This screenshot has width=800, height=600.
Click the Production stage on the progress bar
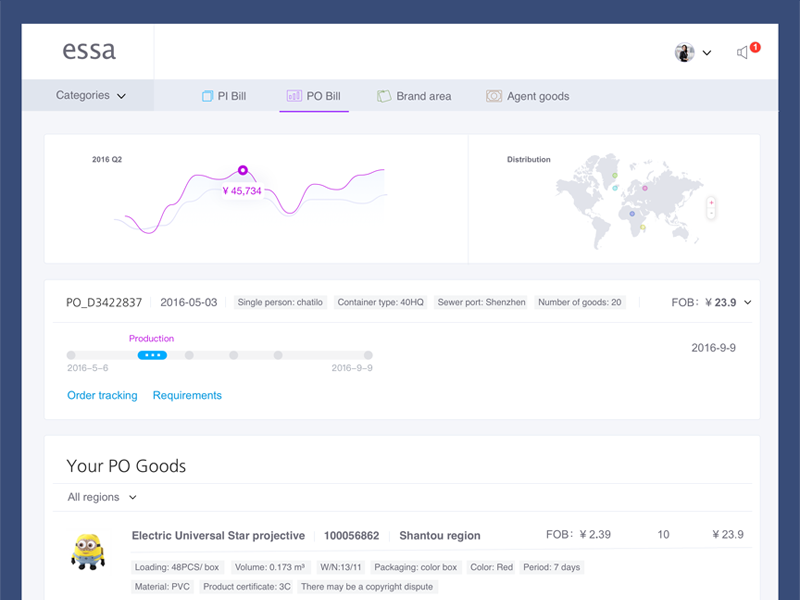coord(152,354)
